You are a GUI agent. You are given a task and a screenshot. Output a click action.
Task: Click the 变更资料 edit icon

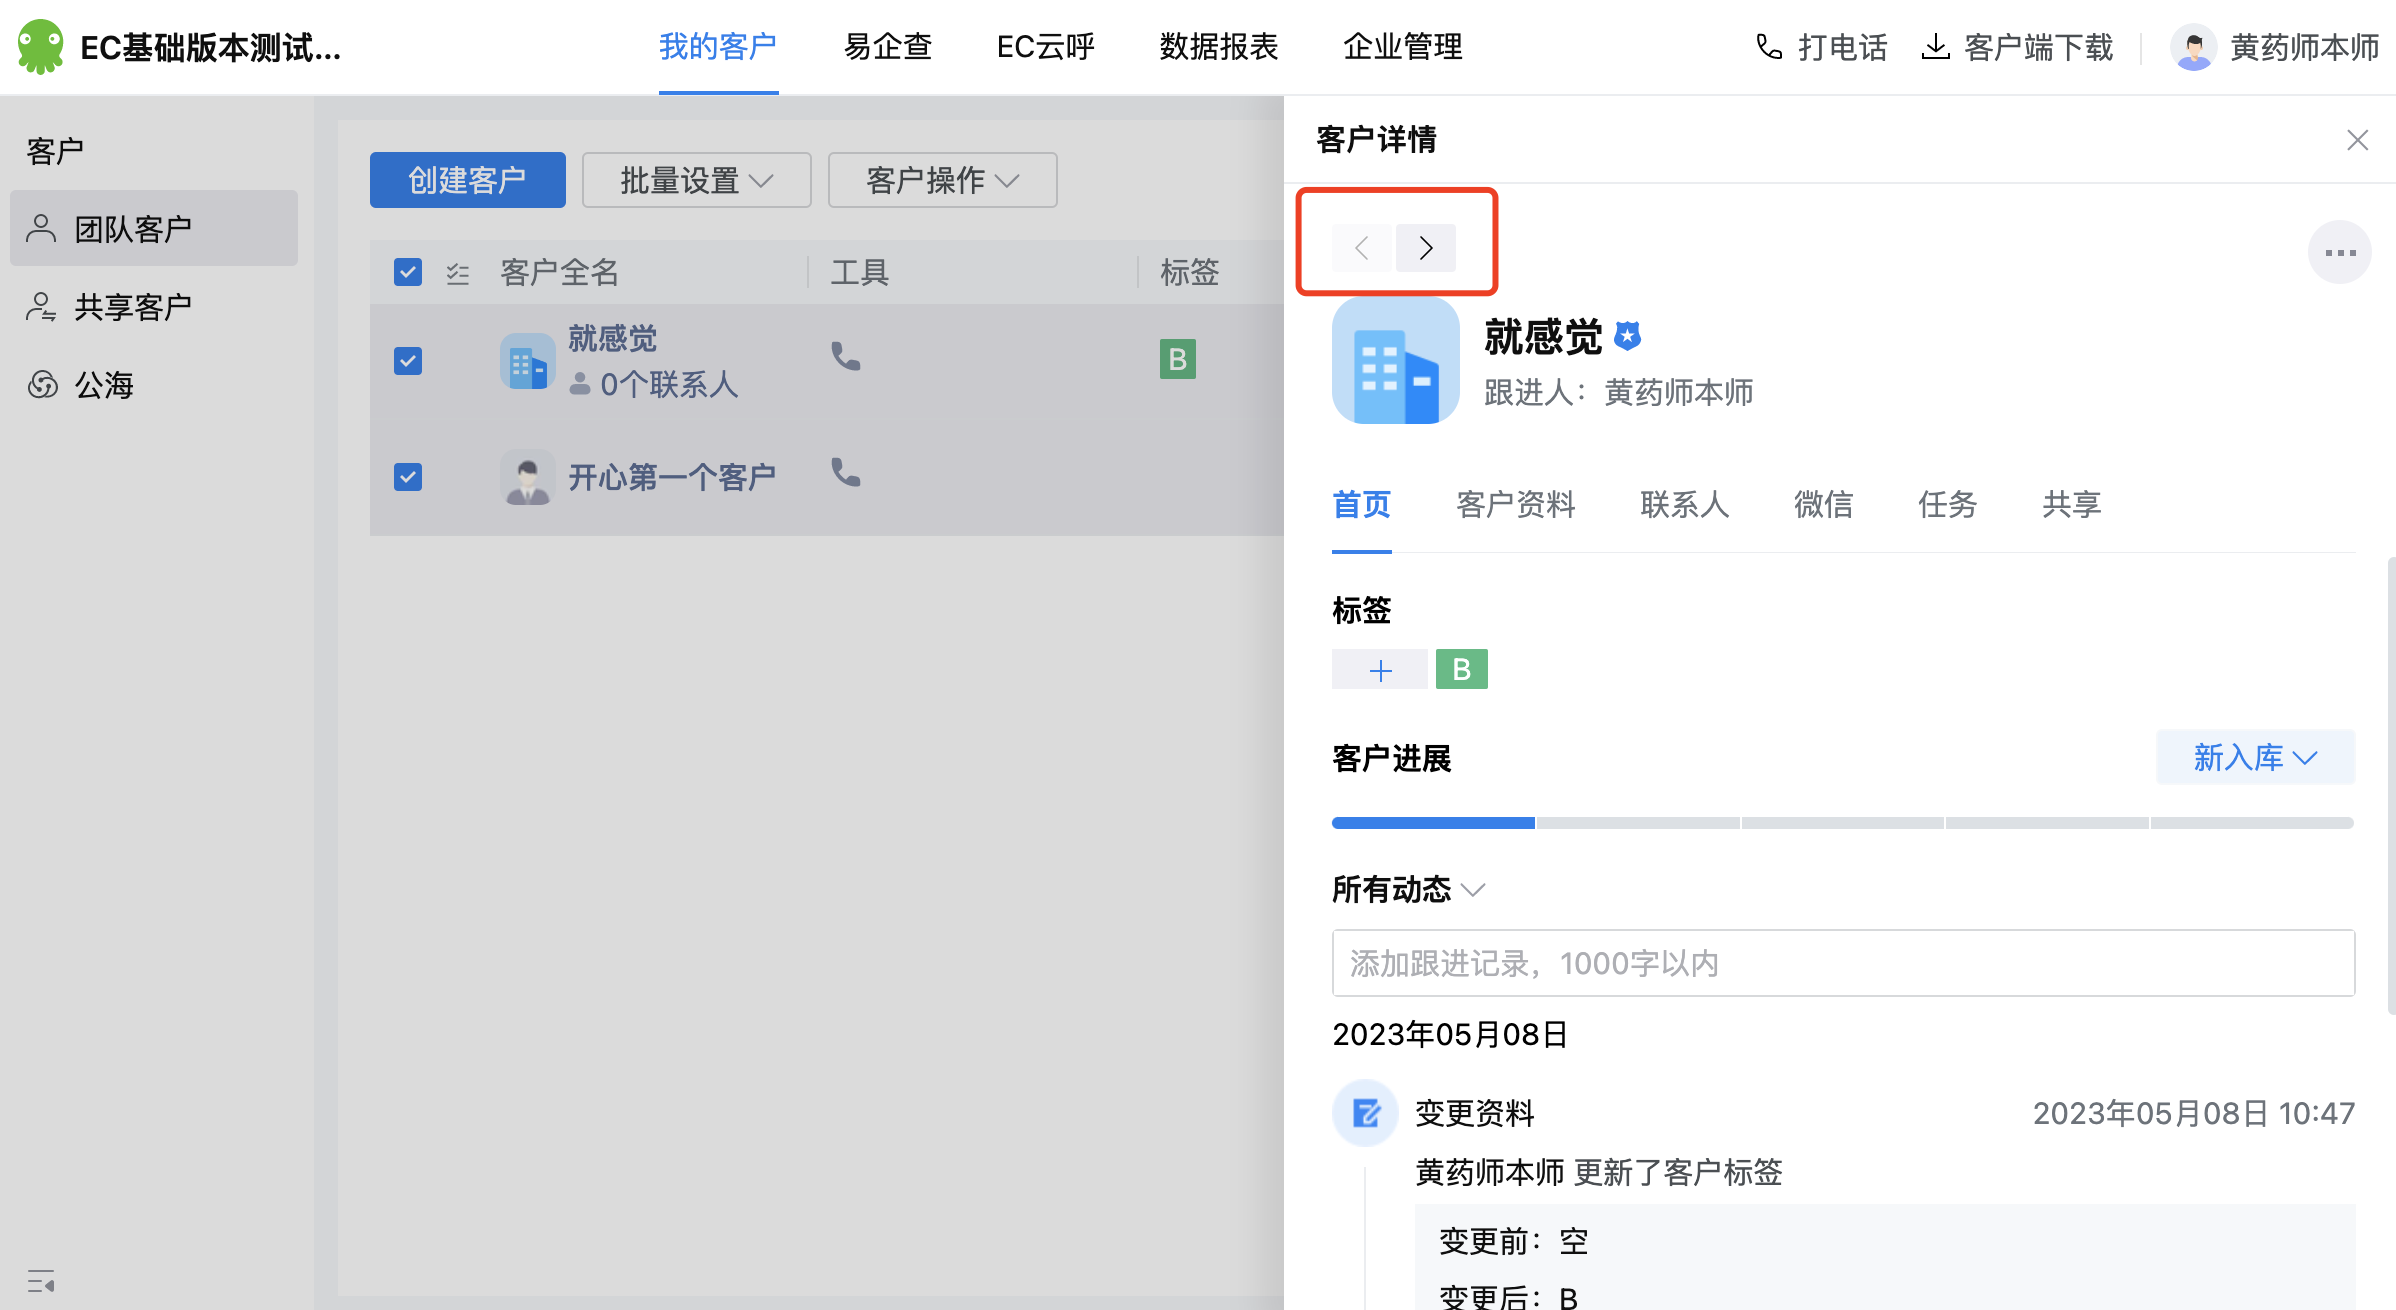click(1366, 1113)
